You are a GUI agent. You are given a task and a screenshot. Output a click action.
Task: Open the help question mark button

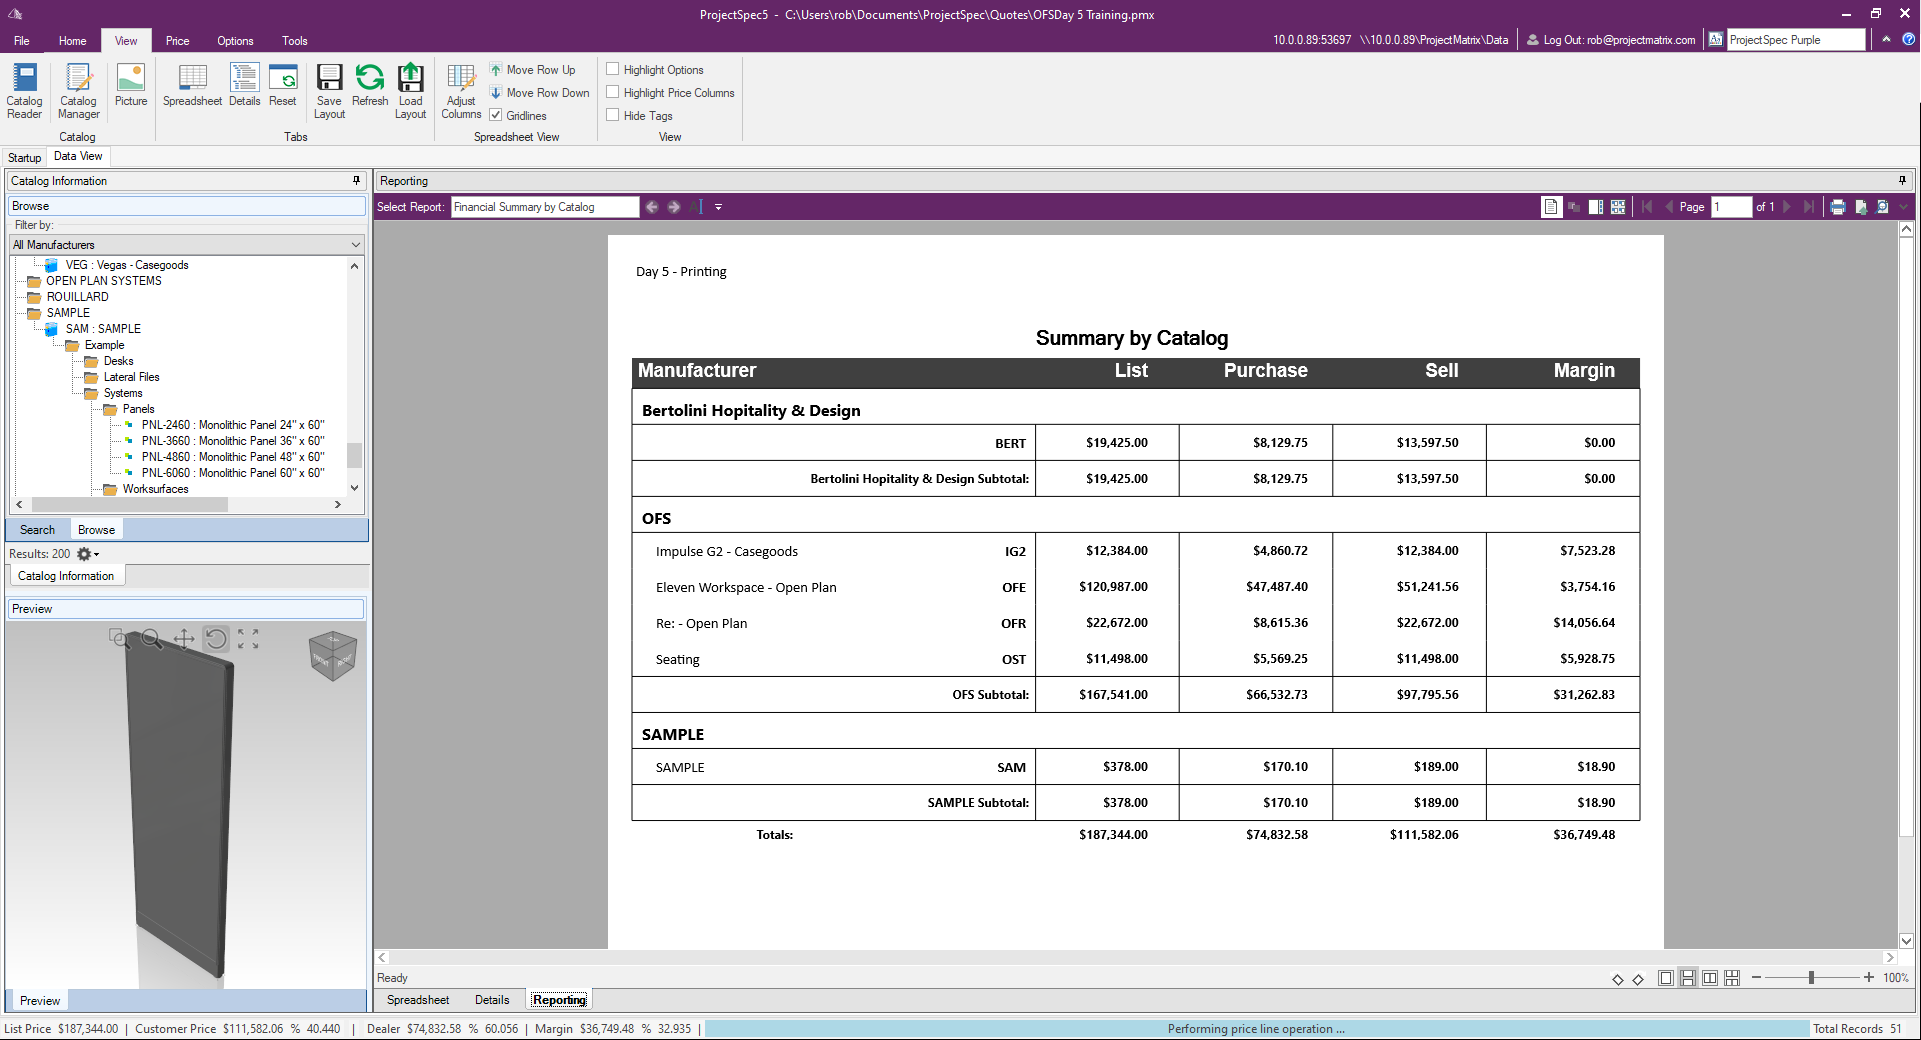pos(1908,40)
